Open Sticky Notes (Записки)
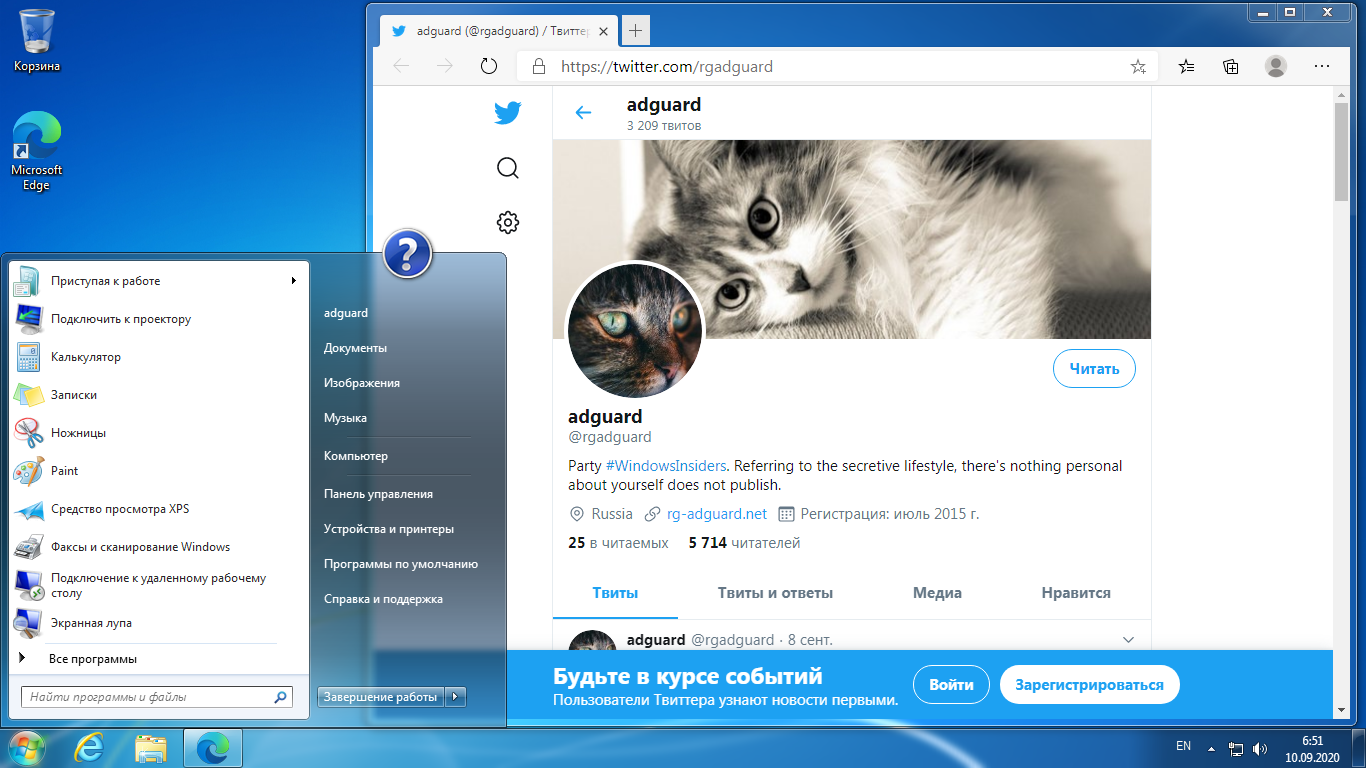This screenshot has width=1366, height=768. (160, 395)
